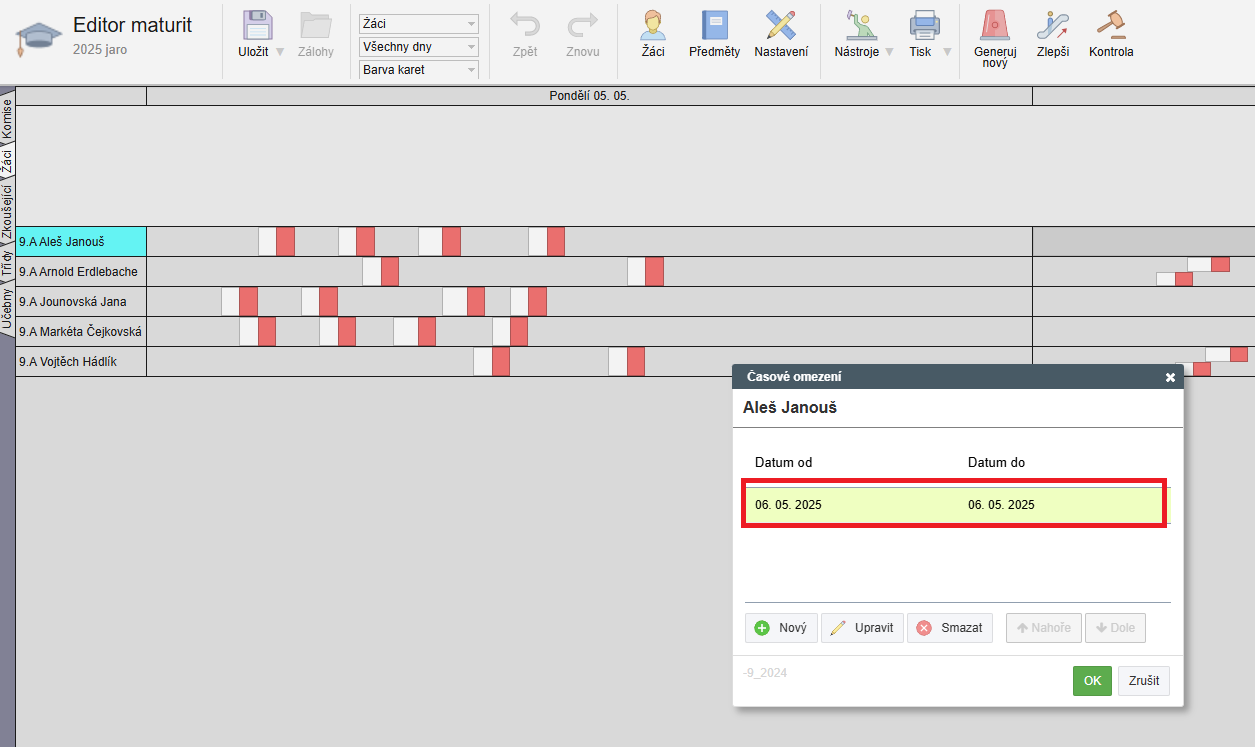The image size is (1255, 747).
Task: Click the Tisk printer icon
Action: [x=922, y=26]
